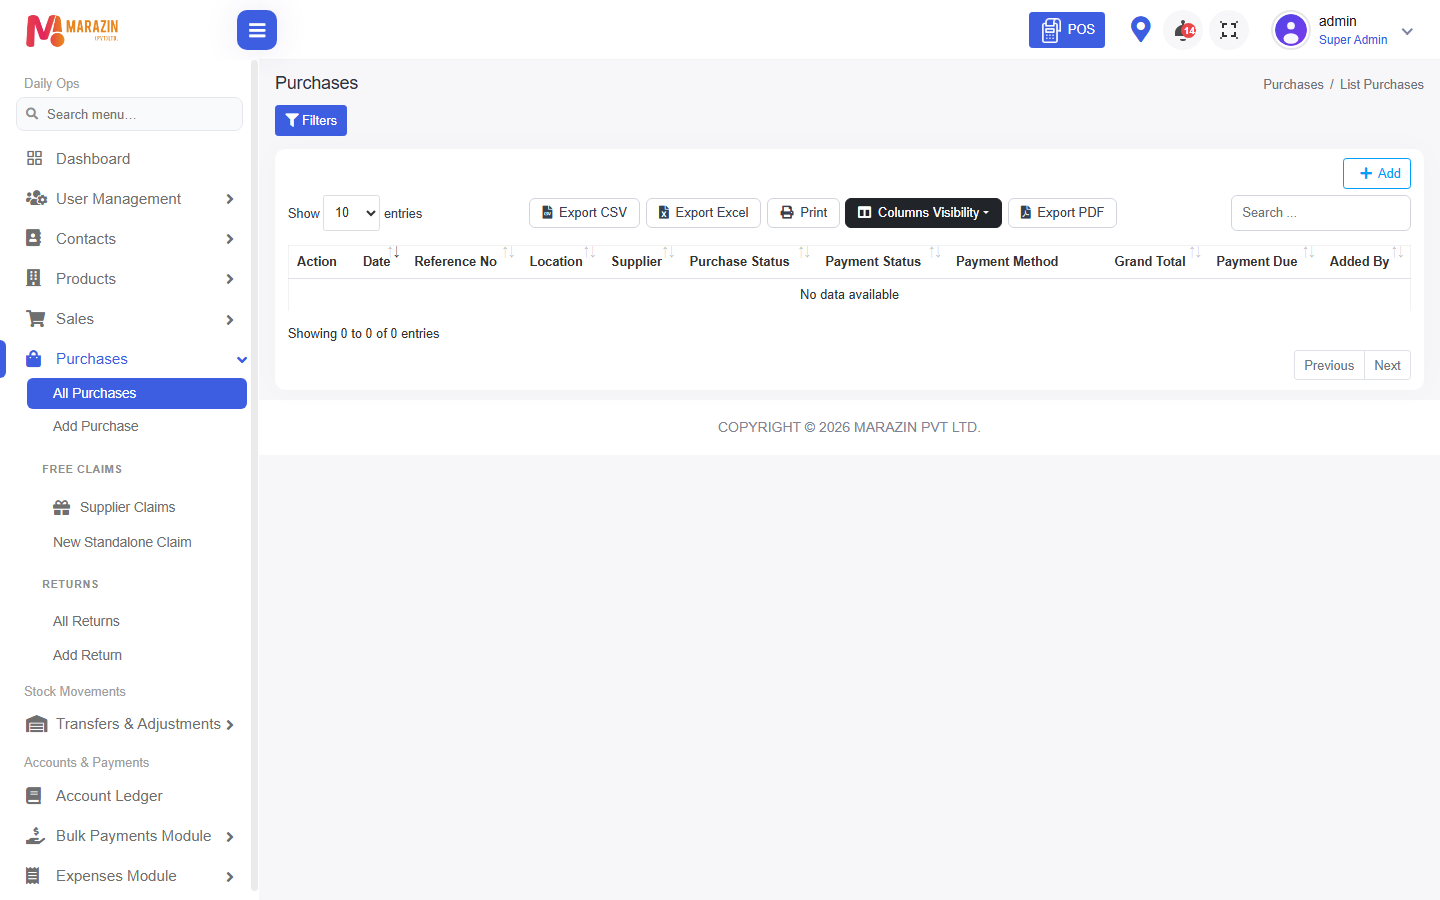1440x900 pixels.
Task: Go to Next page
Action: coord(1387,365)
